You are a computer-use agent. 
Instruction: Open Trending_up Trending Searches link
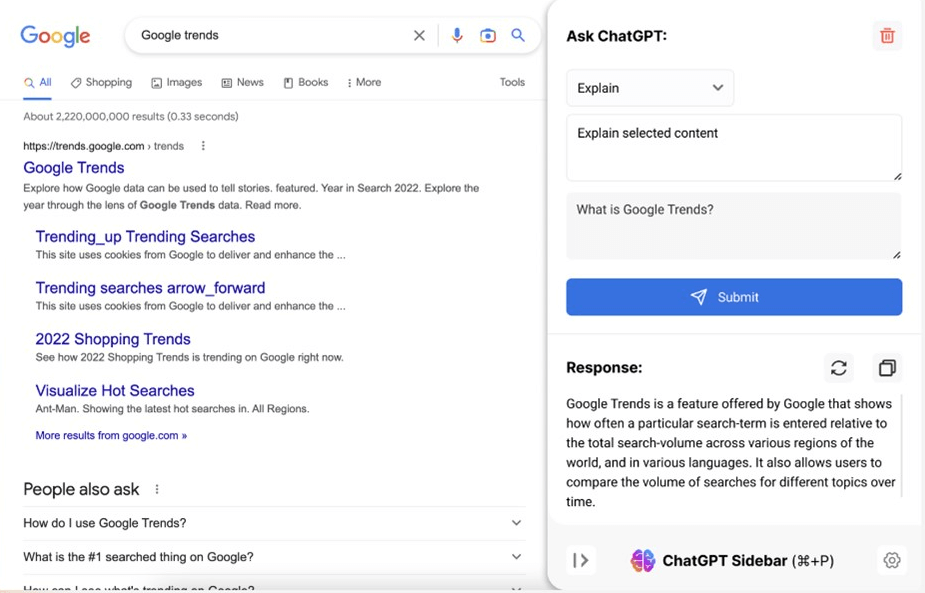click(145, 237)
